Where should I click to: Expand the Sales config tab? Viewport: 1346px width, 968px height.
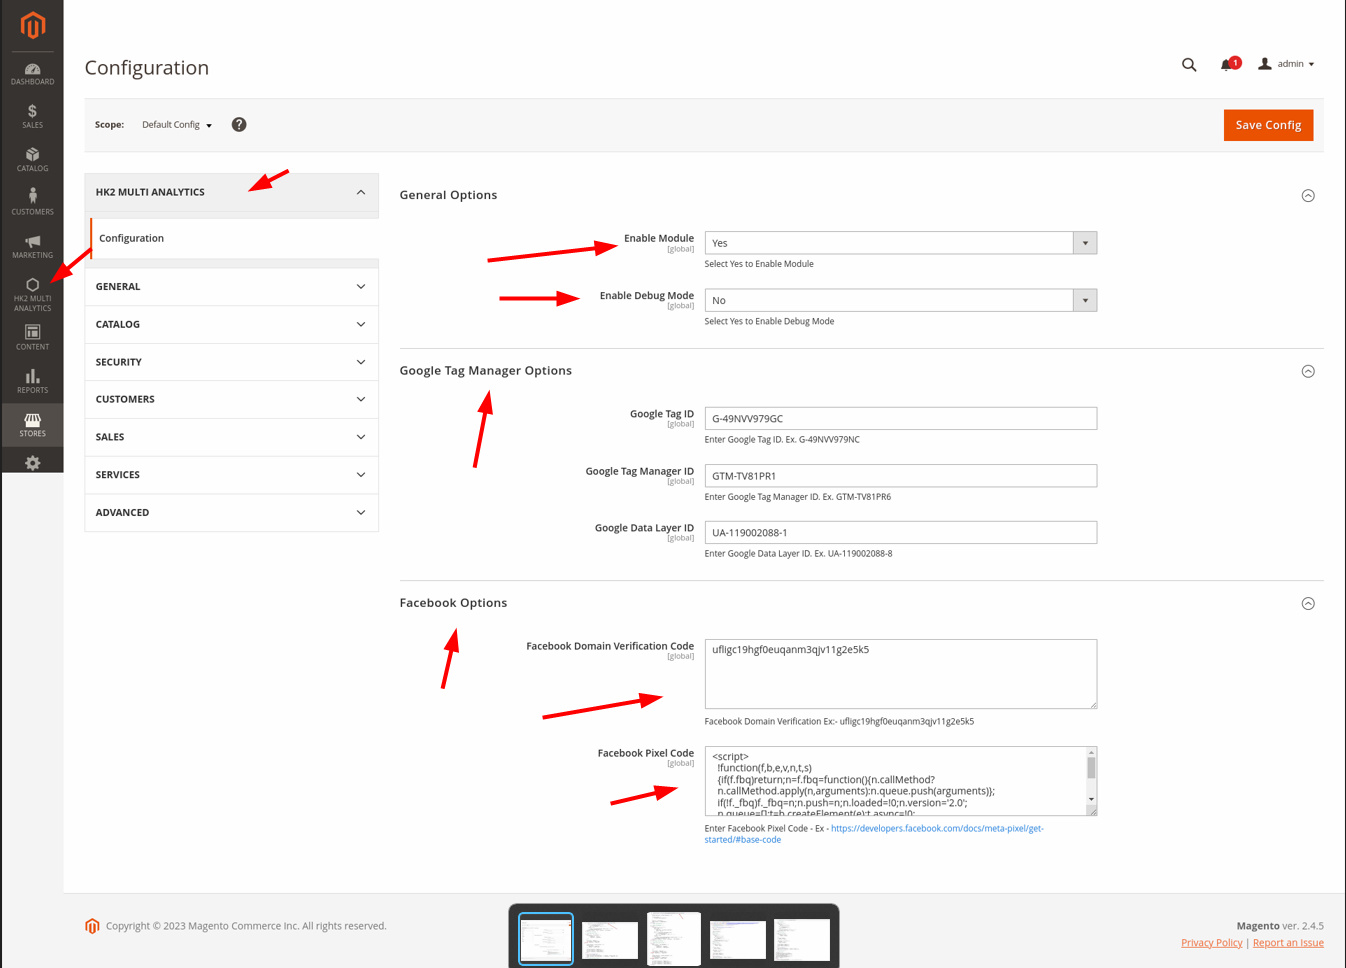click(x=231, y=437)
